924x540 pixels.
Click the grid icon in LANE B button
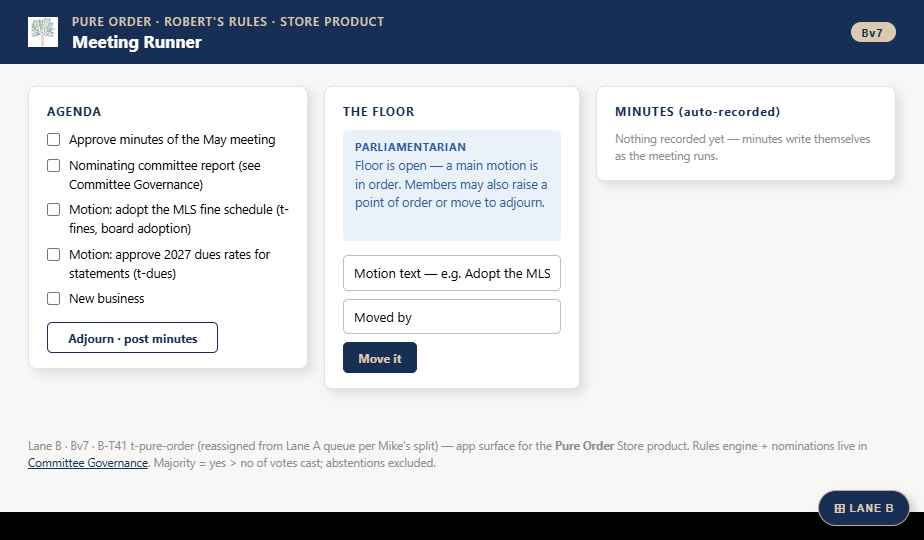coord(840,508)
